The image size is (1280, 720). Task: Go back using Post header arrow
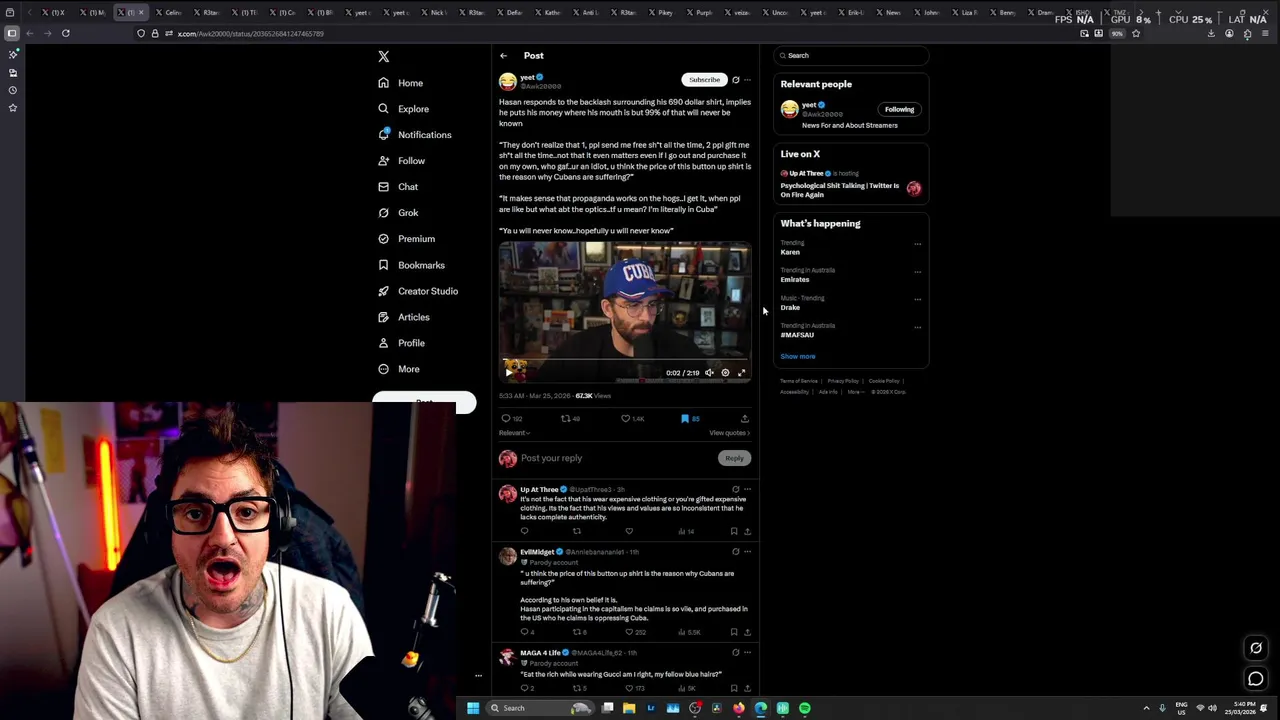point(504,56)
